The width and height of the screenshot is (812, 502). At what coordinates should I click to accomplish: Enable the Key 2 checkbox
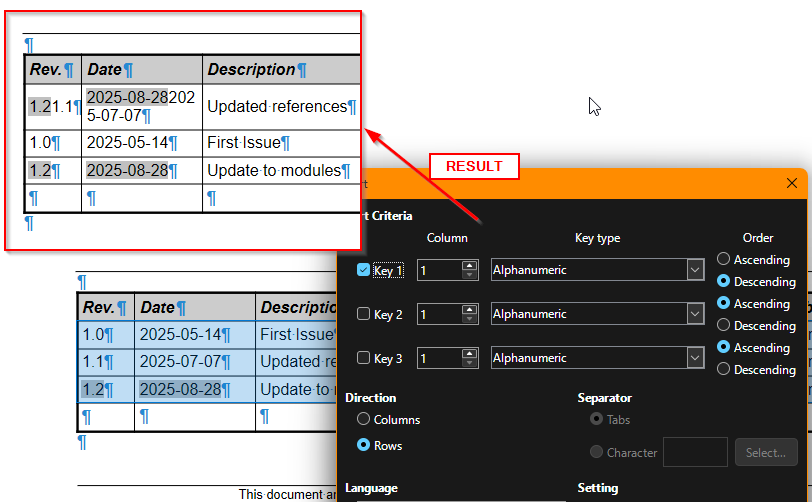(363, 314)
